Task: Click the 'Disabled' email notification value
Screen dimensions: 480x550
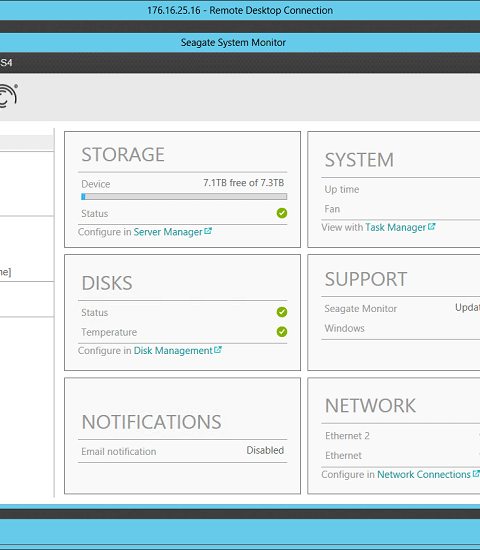Action: 265,450
